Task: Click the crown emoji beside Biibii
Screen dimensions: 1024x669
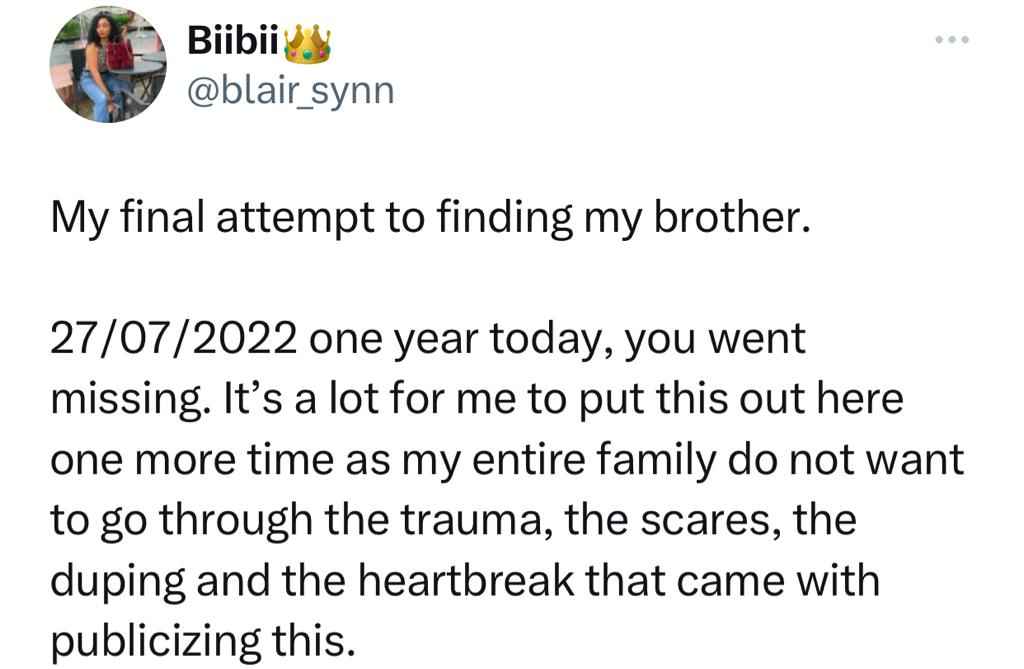Action: pyautogui.click(x=308, y=44)
